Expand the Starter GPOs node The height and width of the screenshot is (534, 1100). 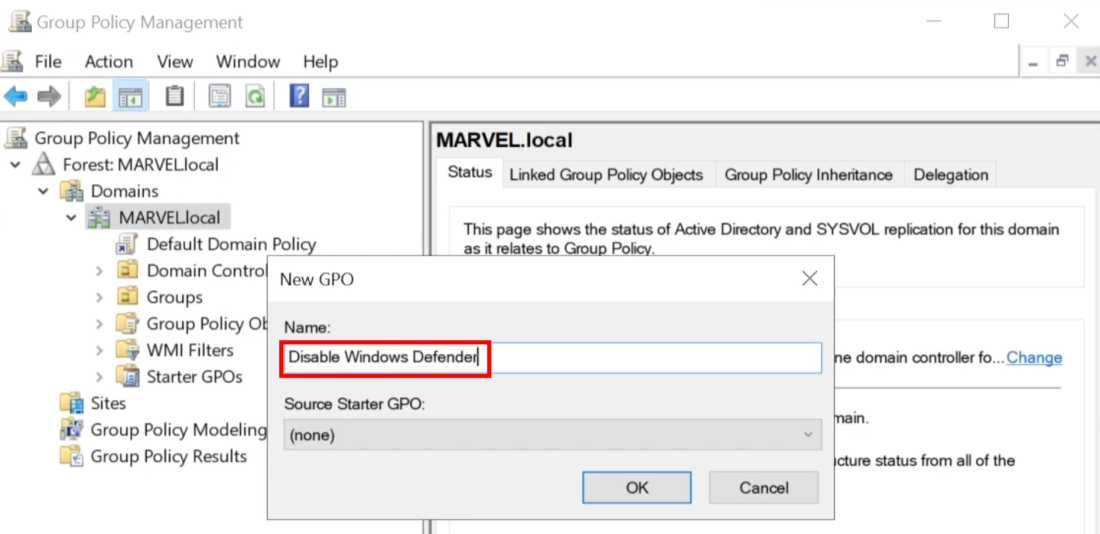99,377
